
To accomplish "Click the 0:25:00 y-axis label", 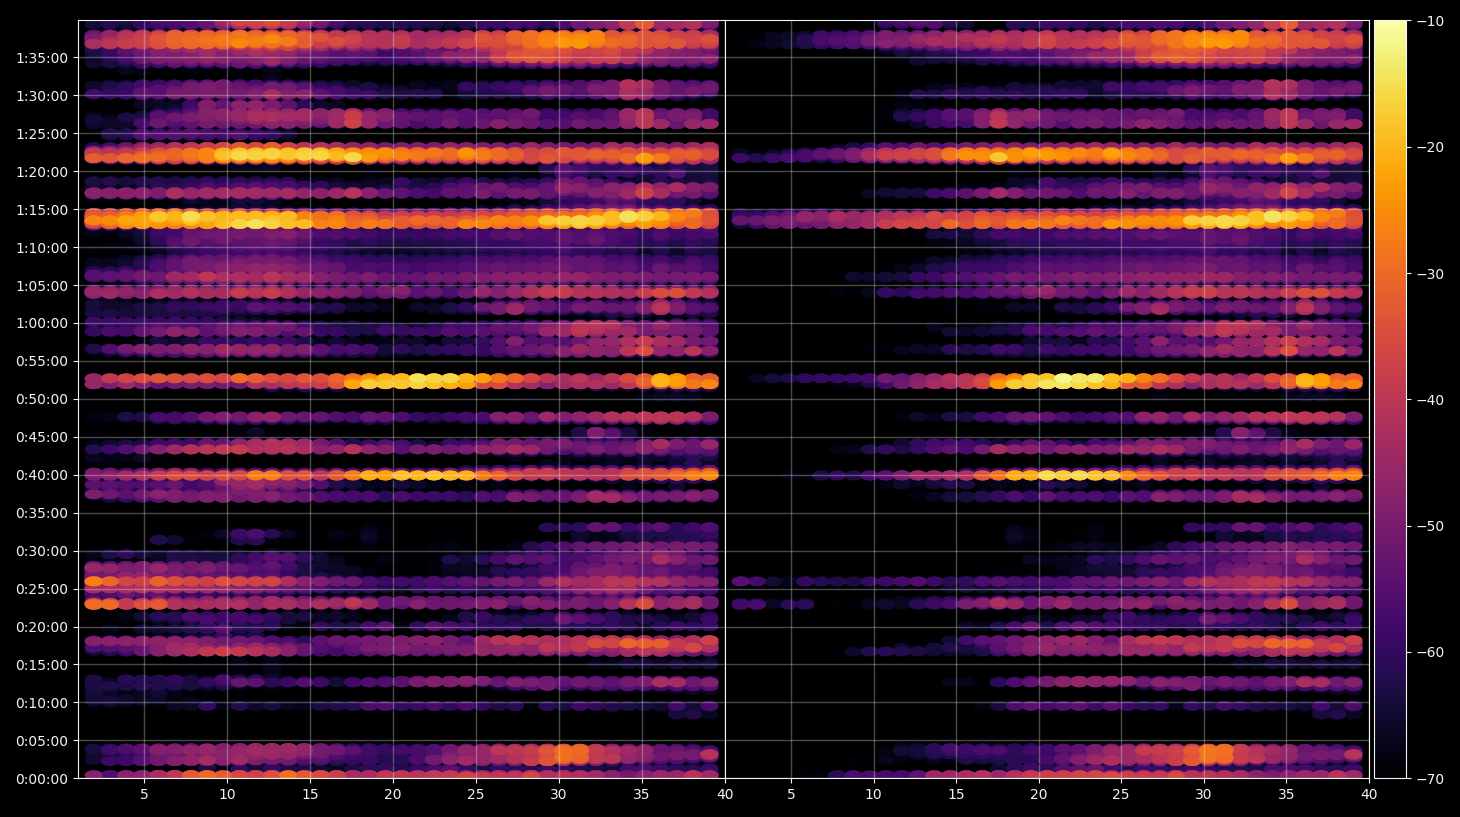I will coord(42,589).
